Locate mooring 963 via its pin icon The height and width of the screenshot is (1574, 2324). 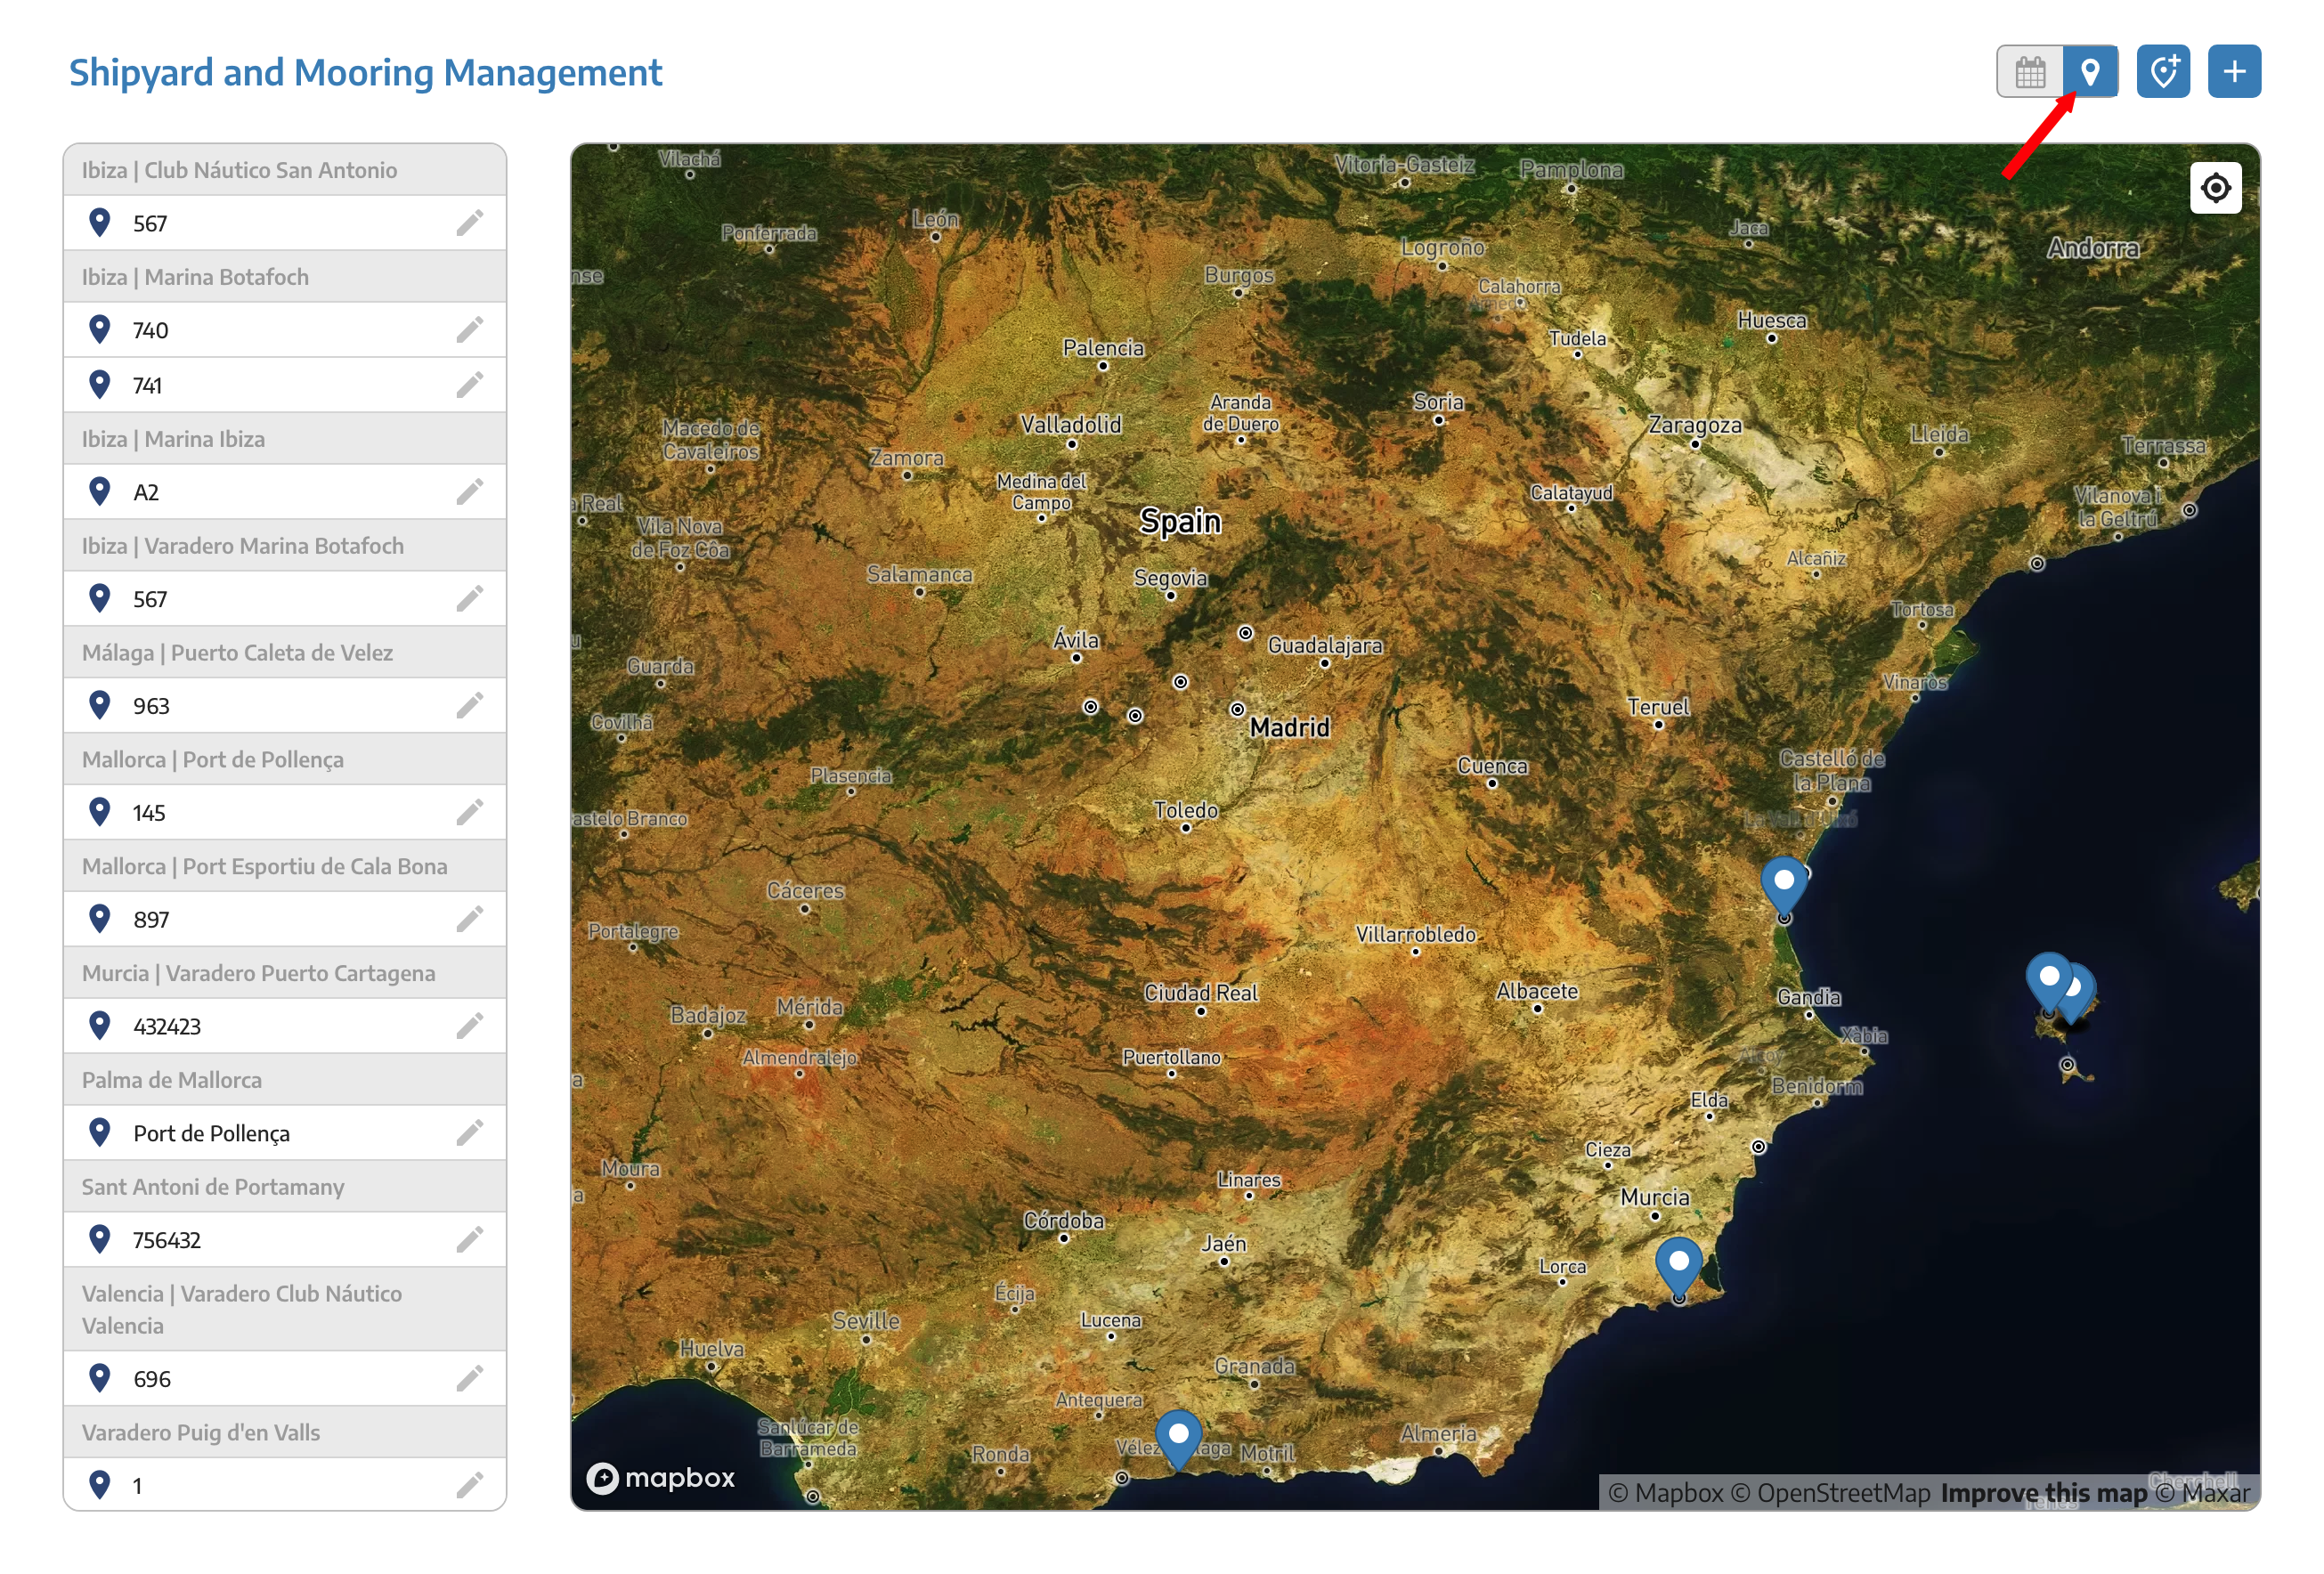click(99, 705)
